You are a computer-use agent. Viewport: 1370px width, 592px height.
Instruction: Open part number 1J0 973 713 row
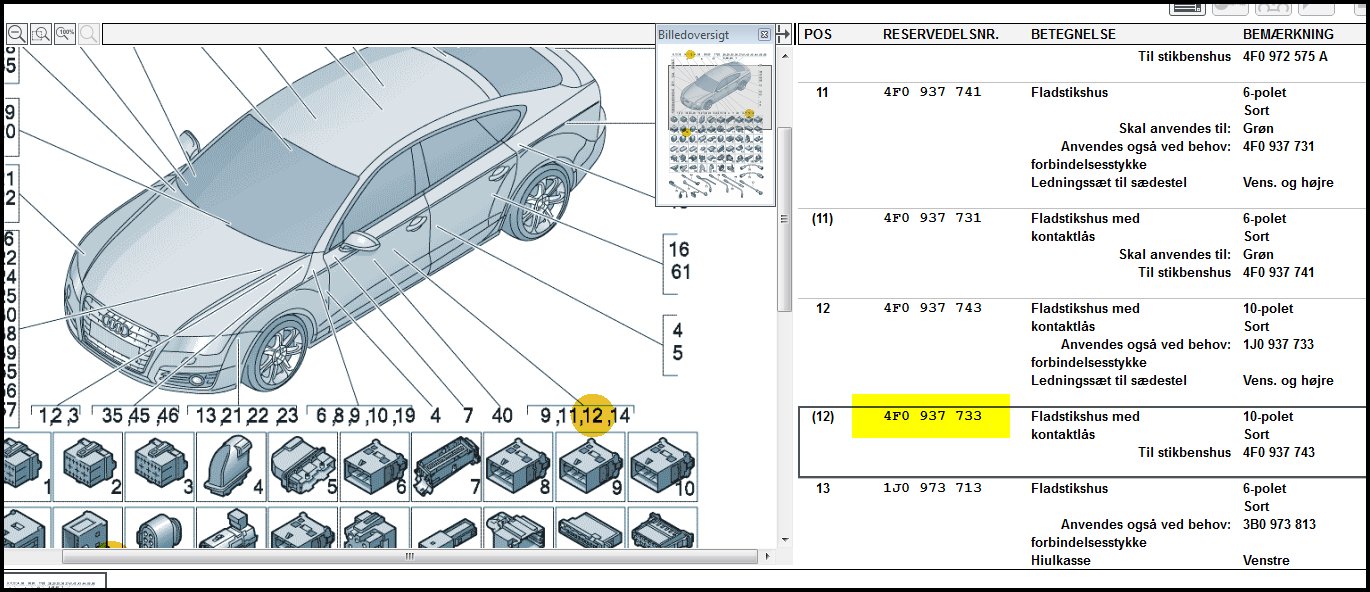pyautogui.click(x=932, y=488)
